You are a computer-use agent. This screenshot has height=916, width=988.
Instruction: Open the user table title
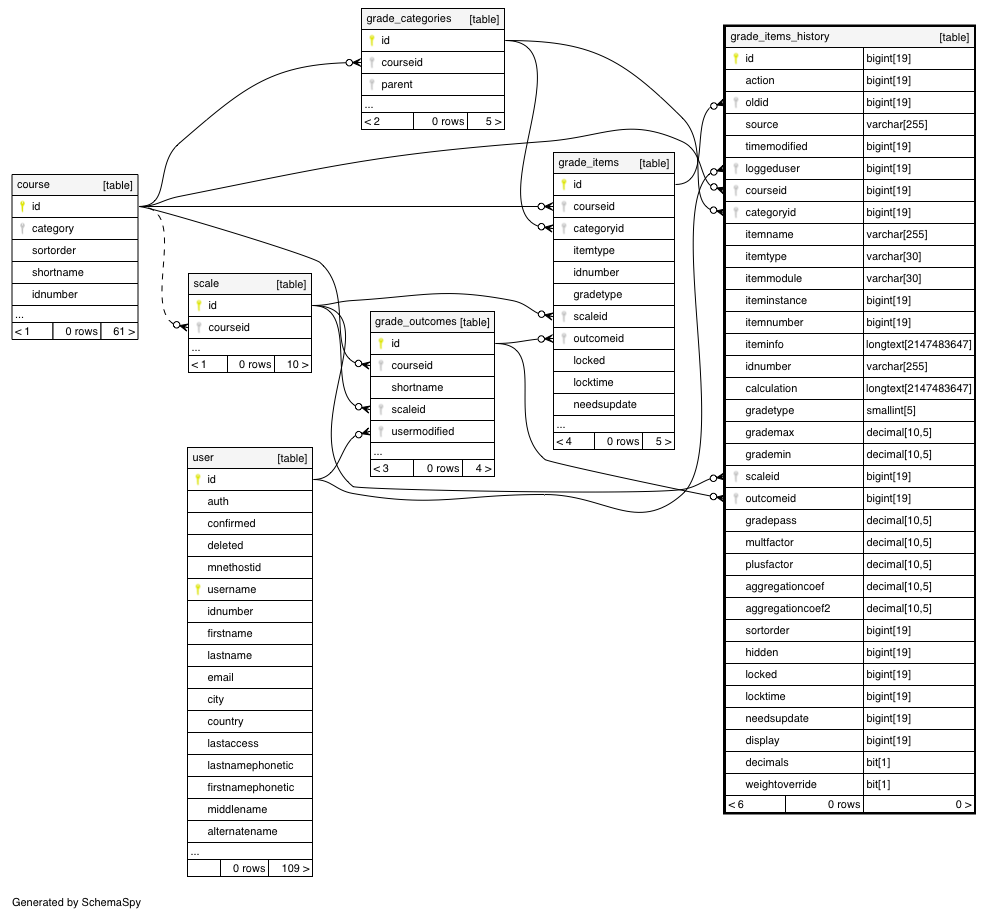pos(203,457)
